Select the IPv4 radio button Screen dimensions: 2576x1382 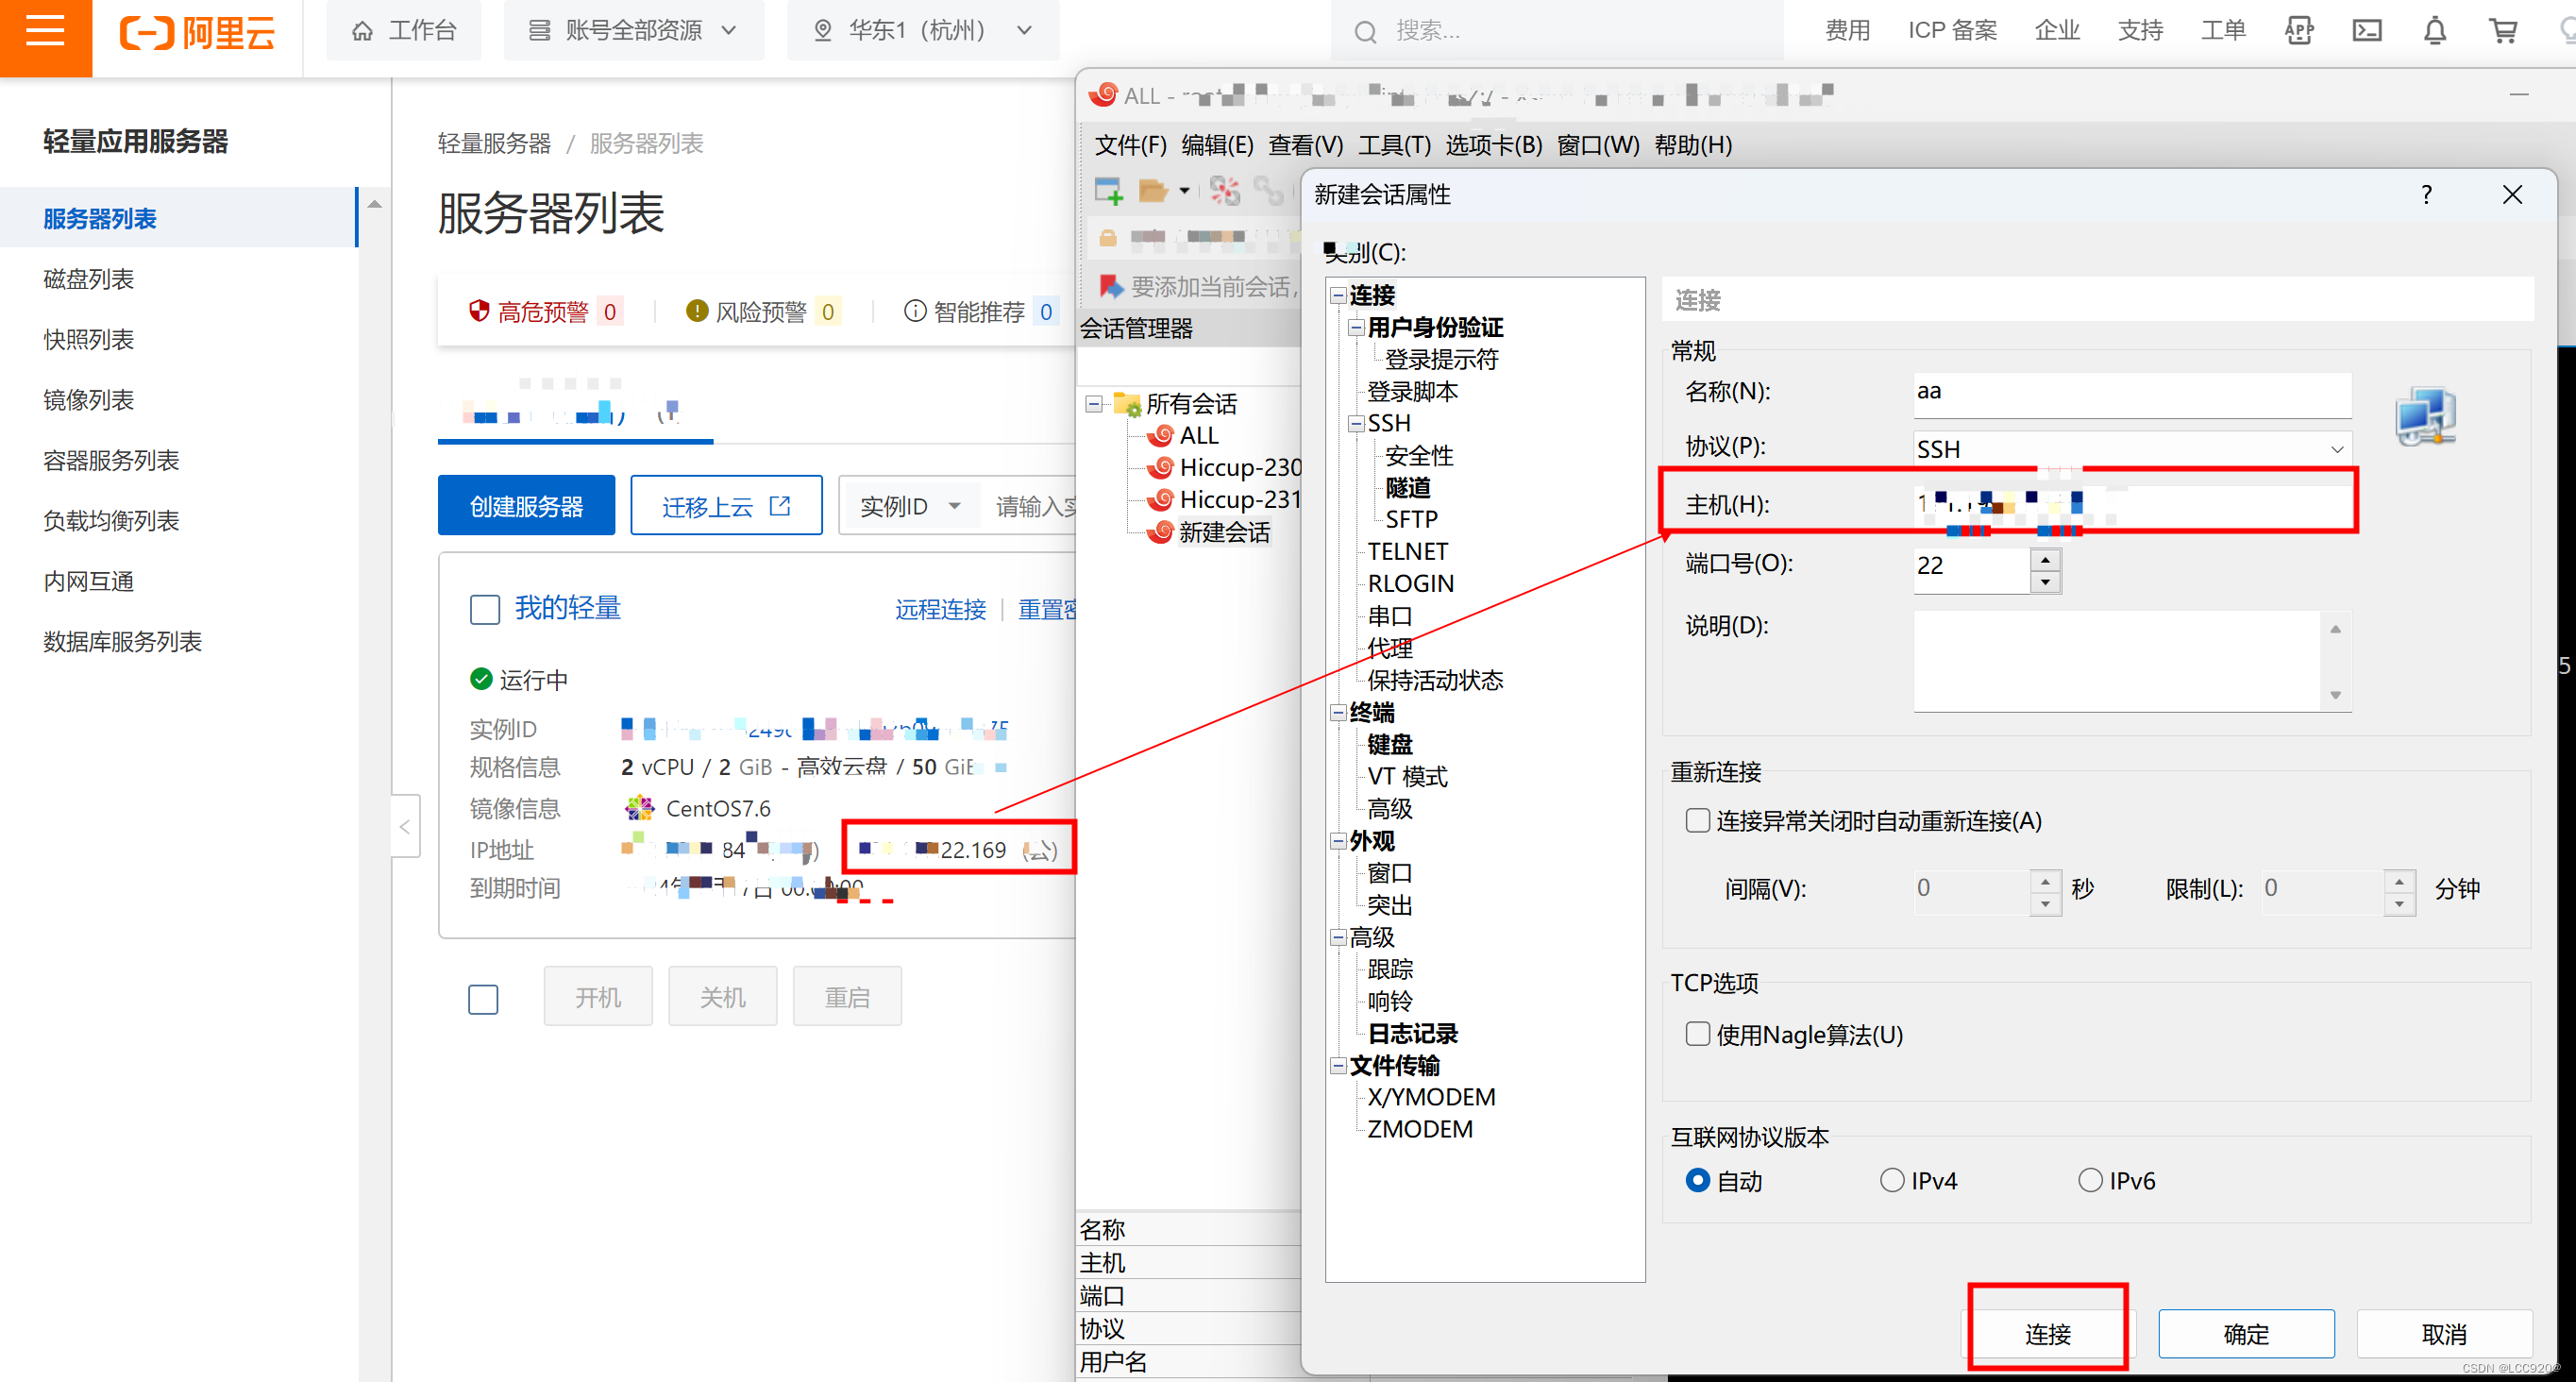pyautogui.click(x=1891, y=1181)
